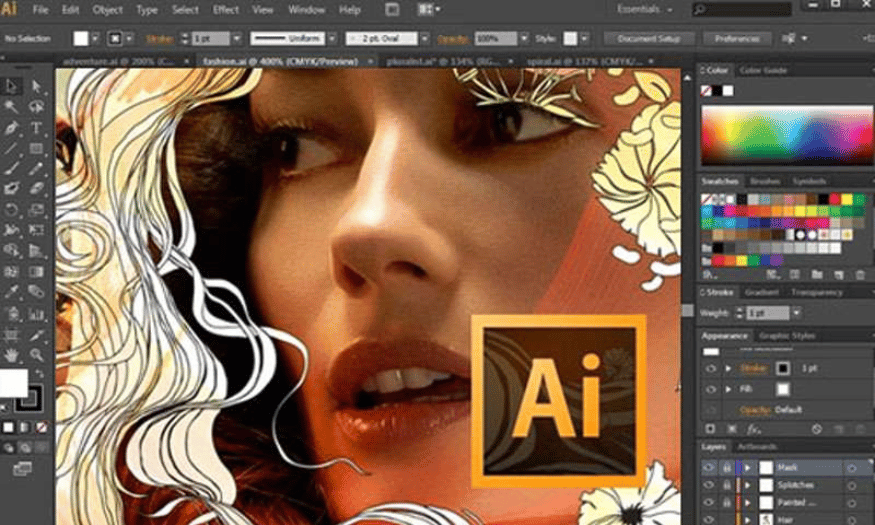Image resolution: width=875 pixels, height=525 pixels.
Task: Select the Rotate tool
Action: tap(11, 210)
